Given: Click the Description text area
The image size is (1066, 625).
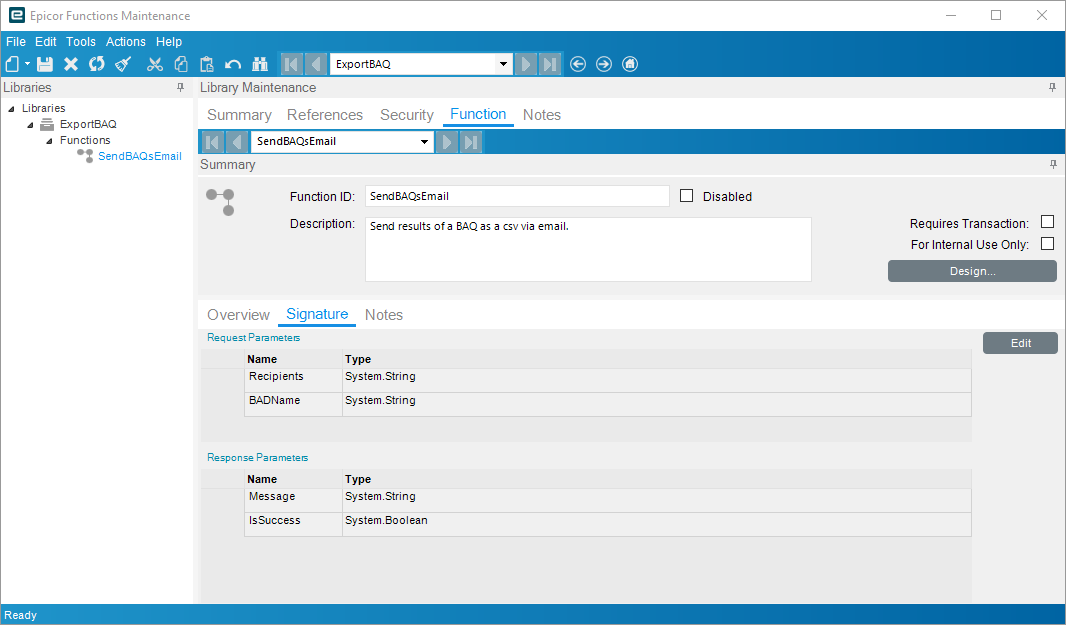Looking at the screenshot, I should click(x=588, y=250).
